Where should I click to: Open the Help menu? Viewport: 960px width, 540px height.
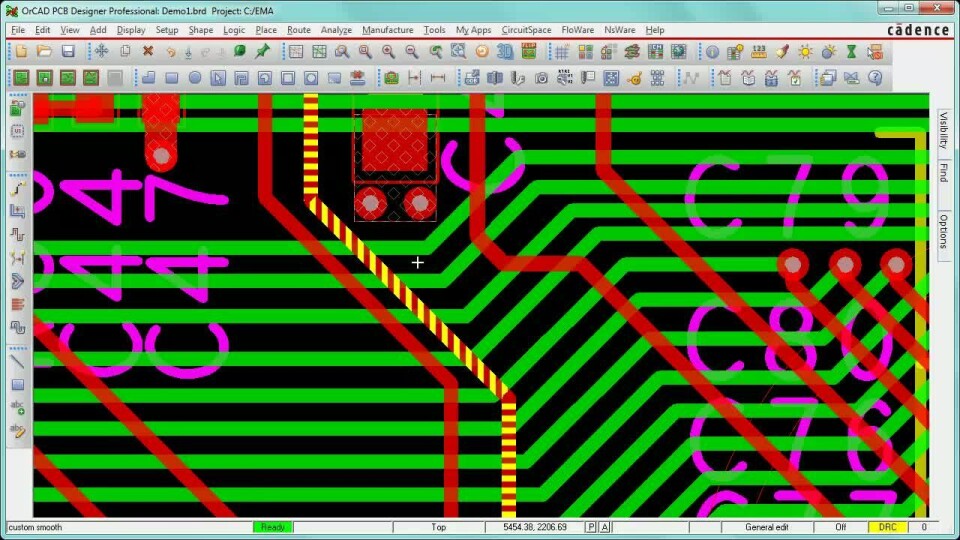[654, 30]
